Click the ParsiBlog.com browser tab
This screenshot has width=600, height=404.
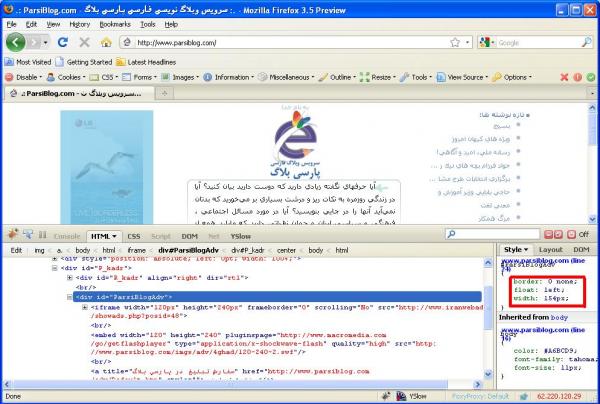(80, 93)
